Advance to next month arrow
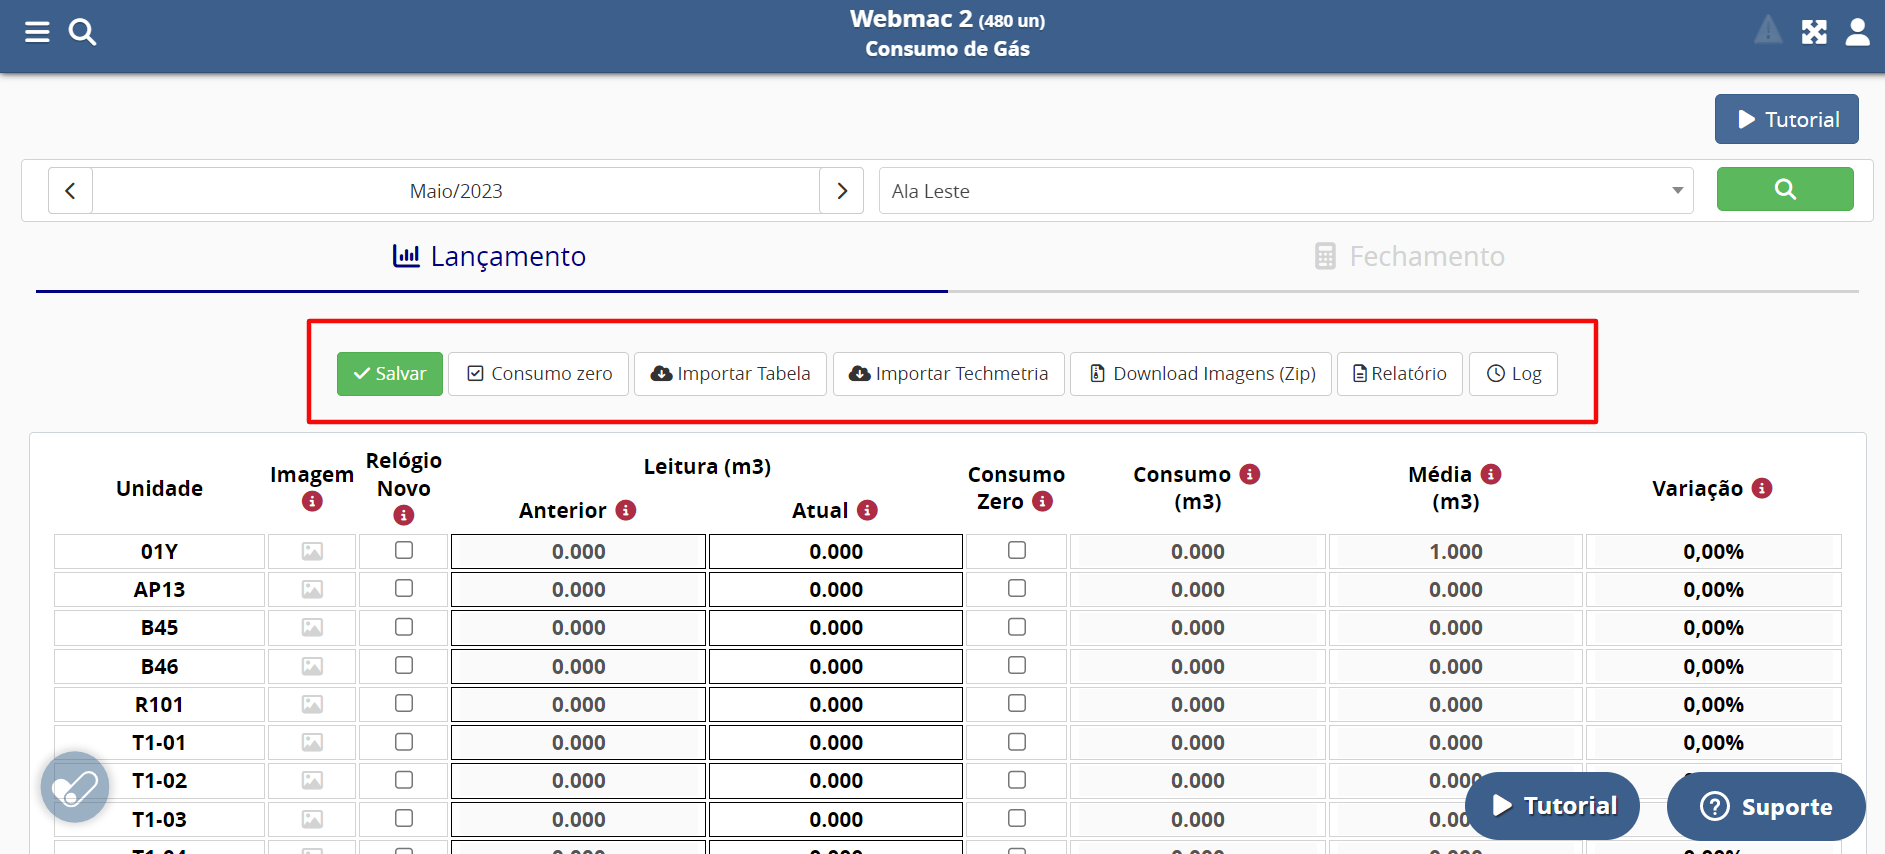Image resolution: width=1885 pixels, height=854 pixels. 841,191
